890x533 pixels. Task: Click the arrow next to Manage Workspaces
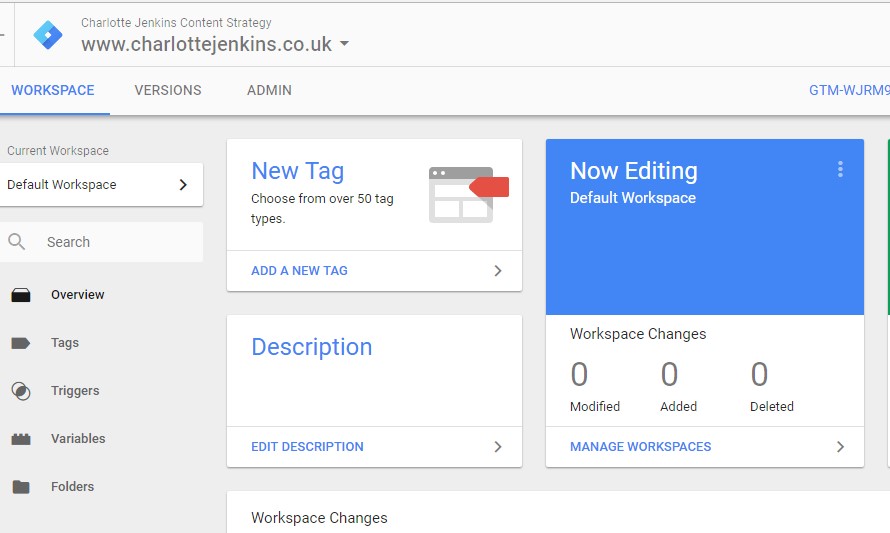[x=840, y=447]
